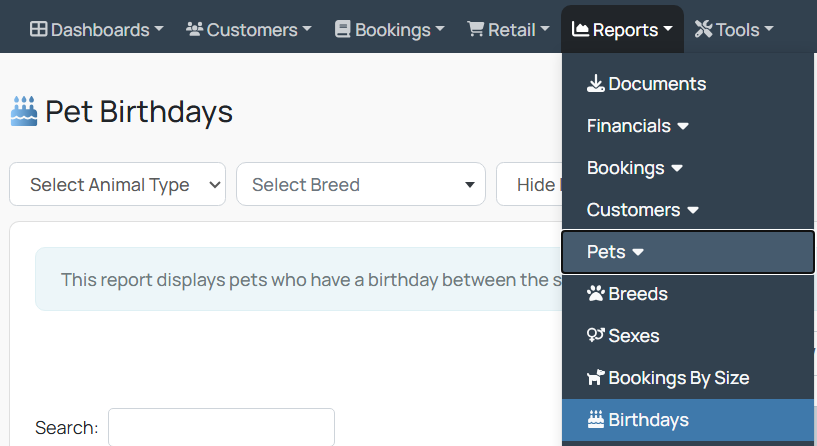This screenshot has height=446, width=817.
Task: Click the Breeds paw icon
Action: [x=596, y=294]
